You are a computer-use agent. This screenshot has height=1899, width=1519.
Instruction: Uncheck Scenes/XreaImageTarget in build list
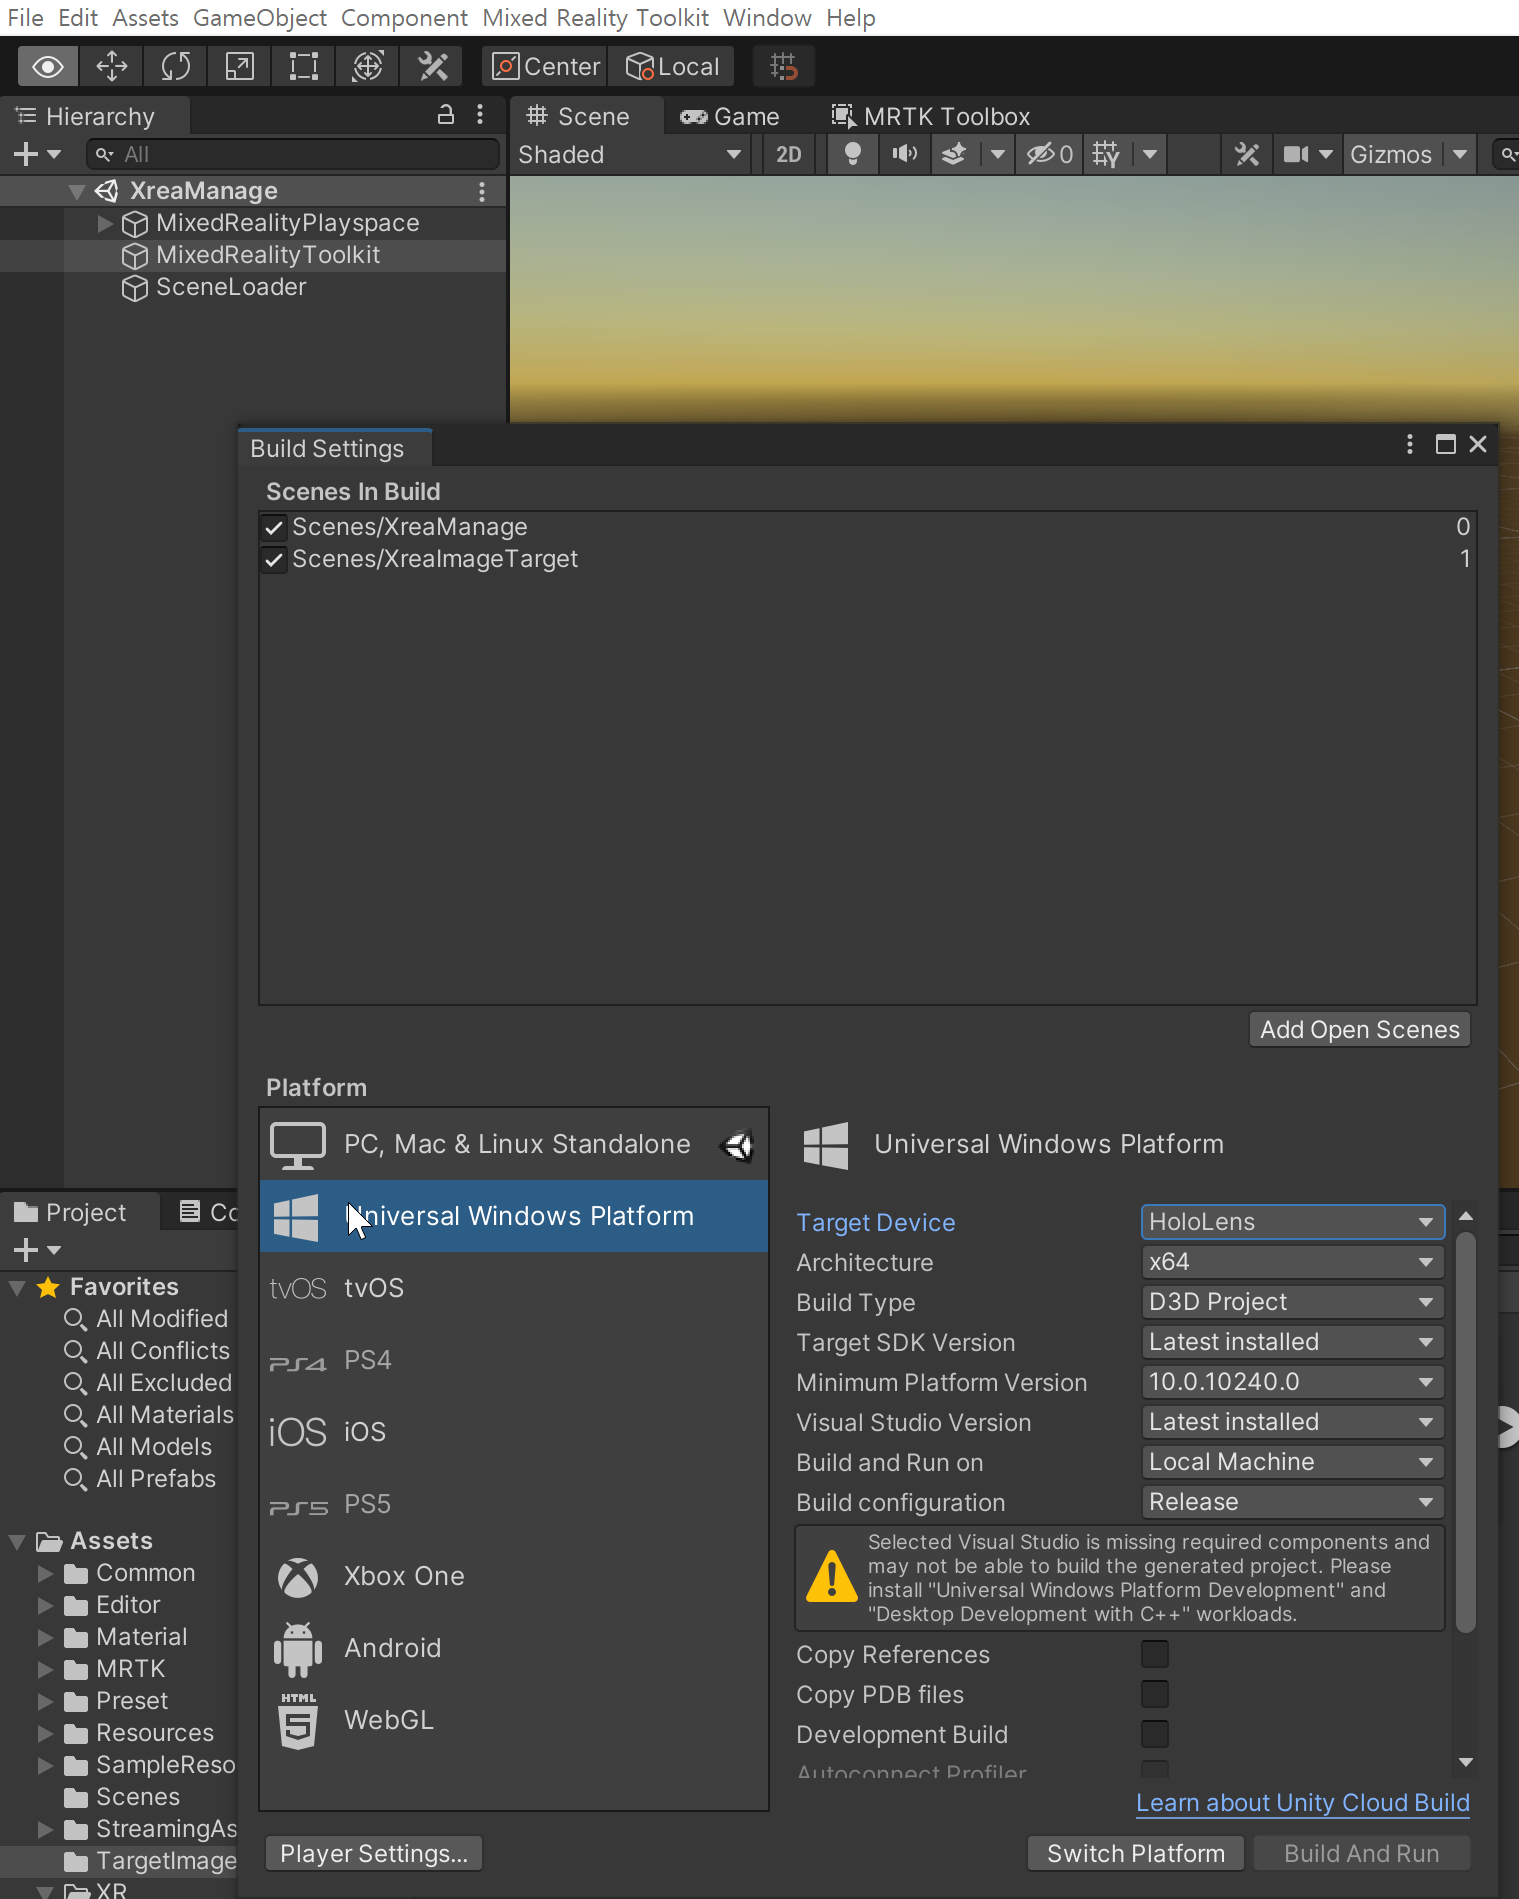click(x=274, y=559)
